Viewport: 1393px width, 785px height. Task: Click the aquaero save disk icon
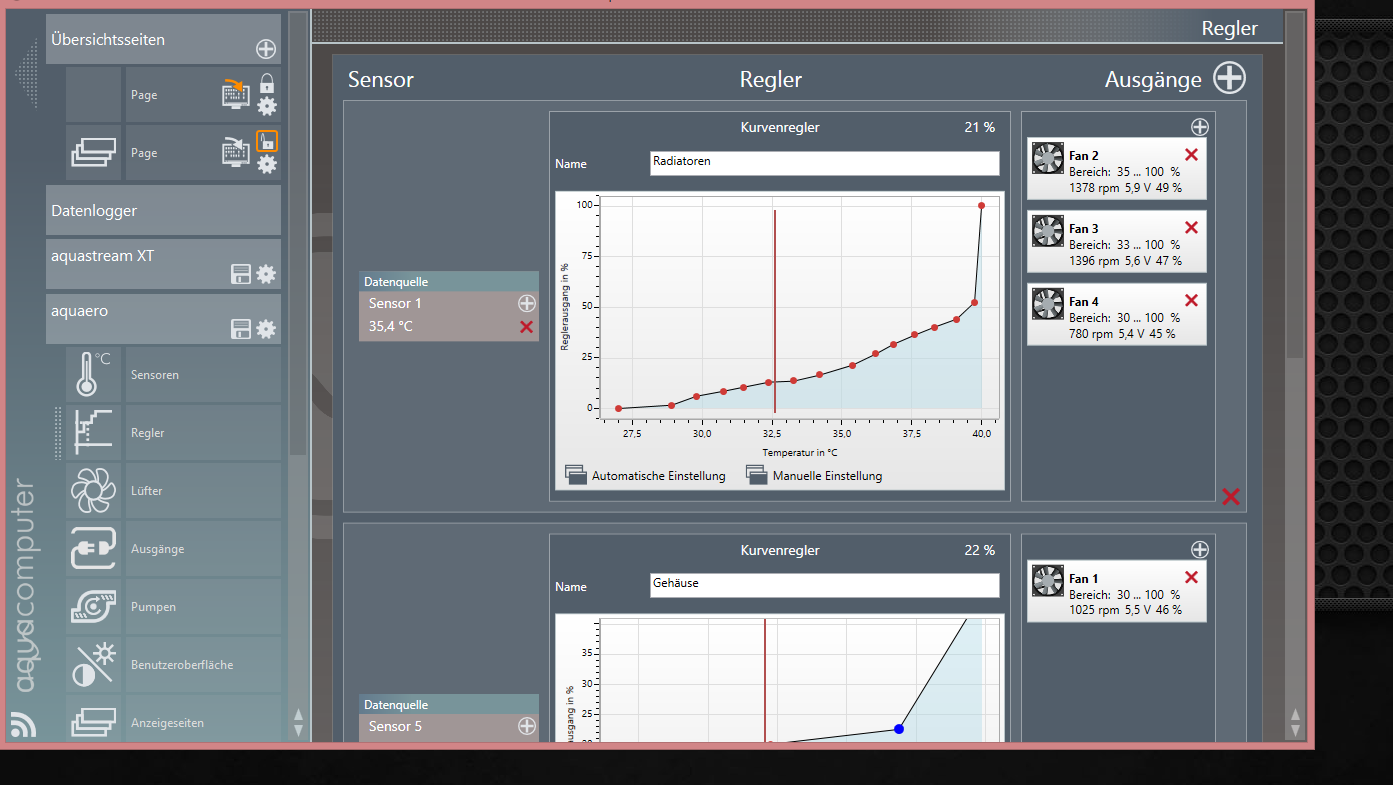pos(240,329)
